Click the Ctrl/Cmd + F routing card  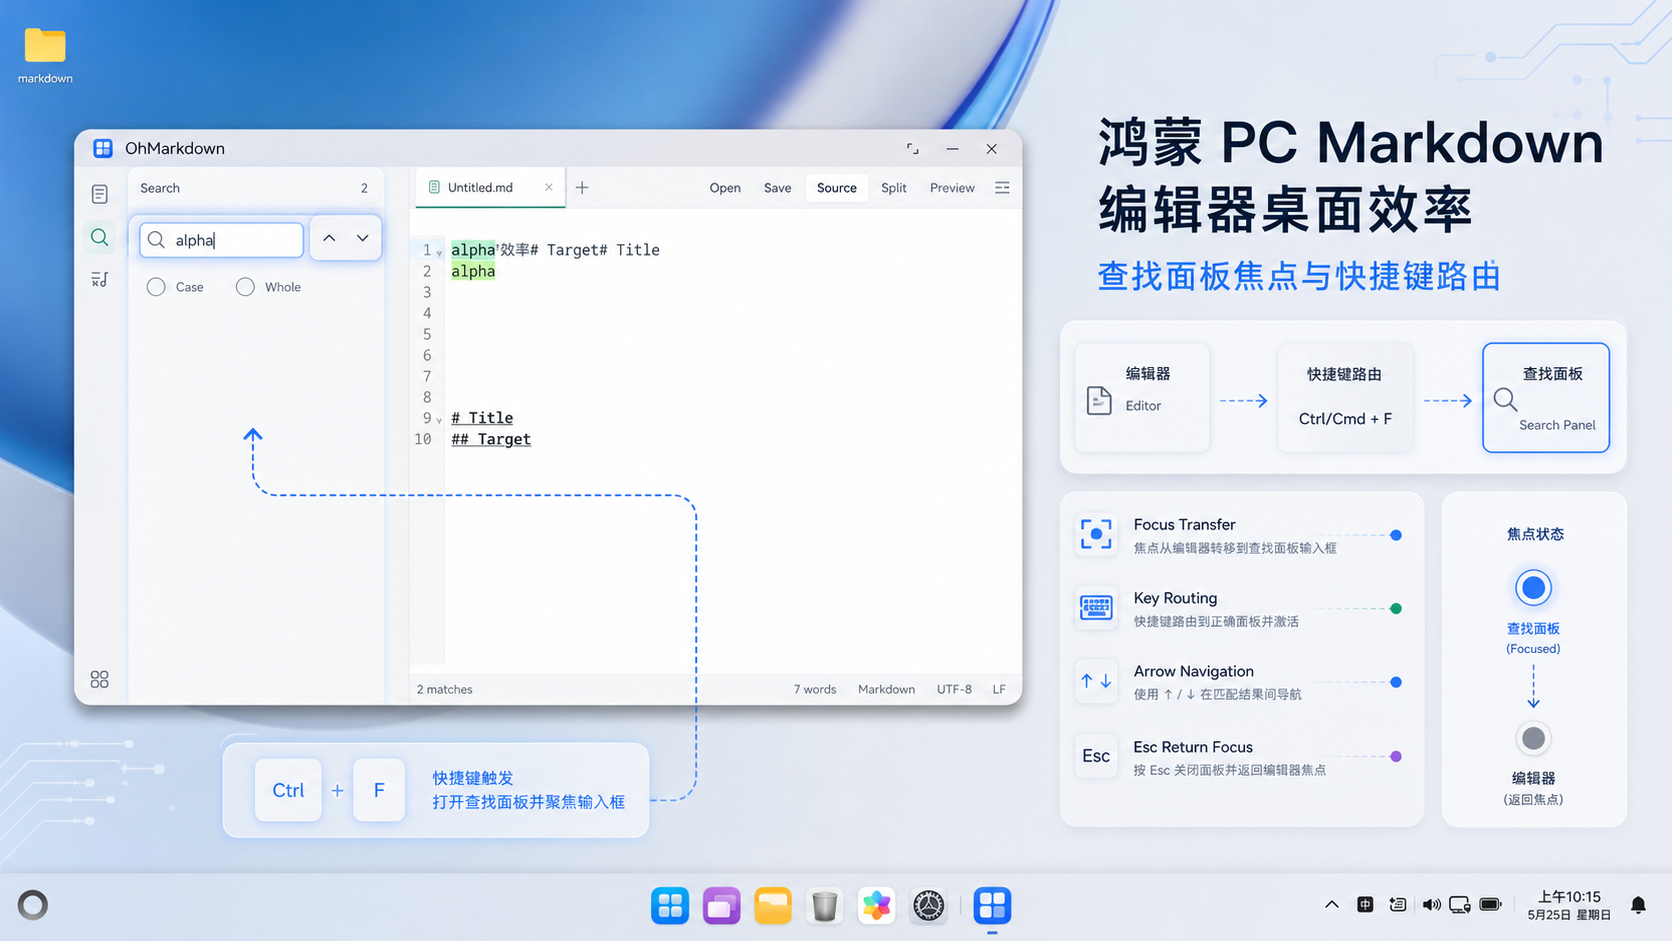coord(1345,398)
